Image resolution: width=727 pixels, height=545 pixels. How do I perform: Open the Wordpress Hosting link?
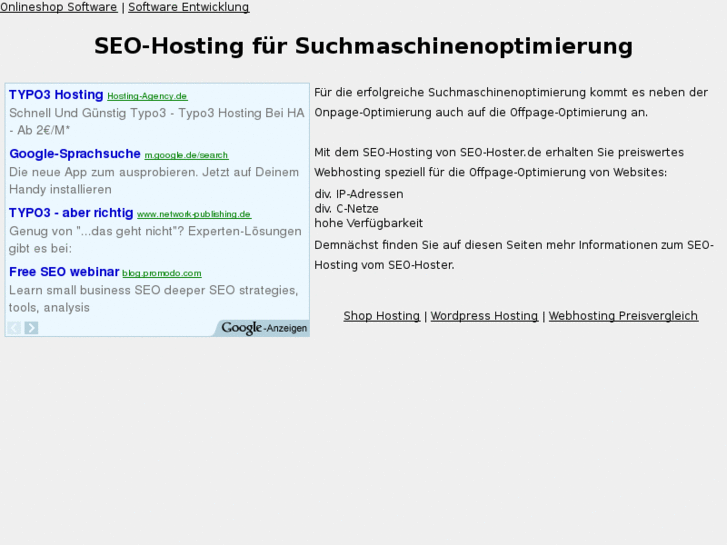484,316
